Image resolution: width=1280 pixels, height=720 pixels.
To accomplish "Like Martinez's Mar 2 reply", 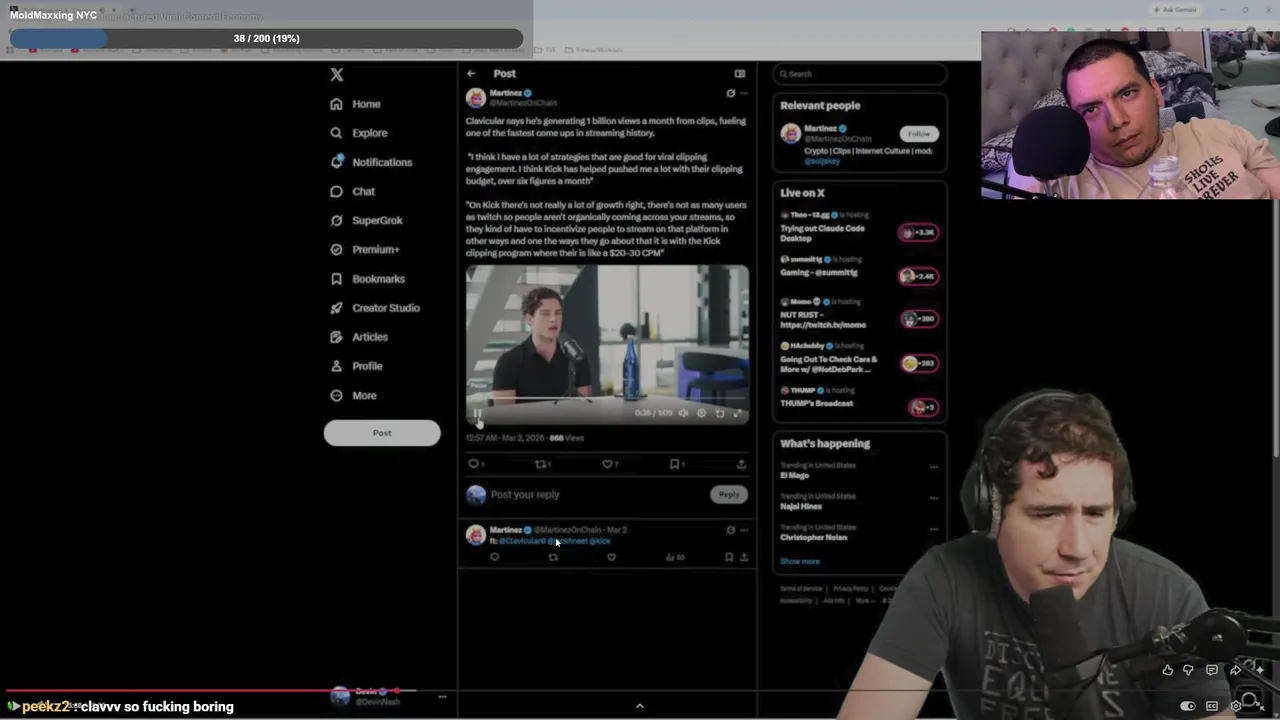I will pos(611,557).
